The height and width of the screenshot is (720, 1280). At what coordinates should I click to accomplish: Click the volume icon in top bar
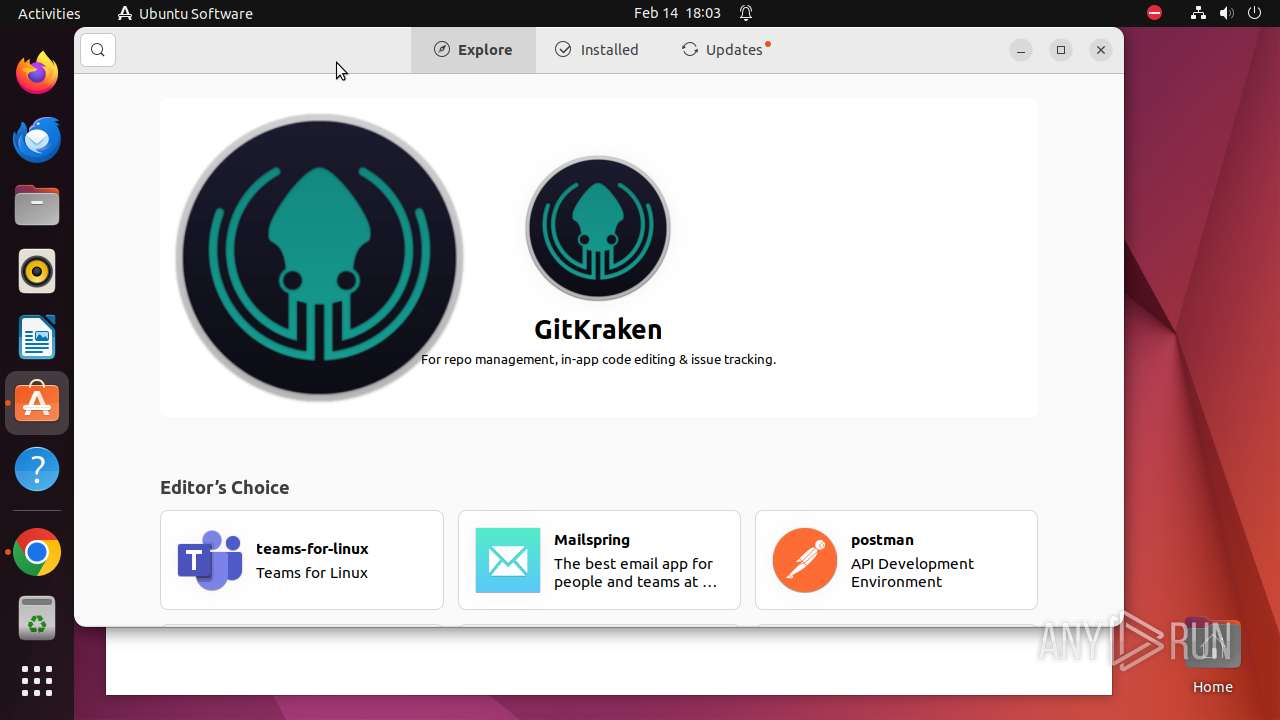[x=1227, y=13]
